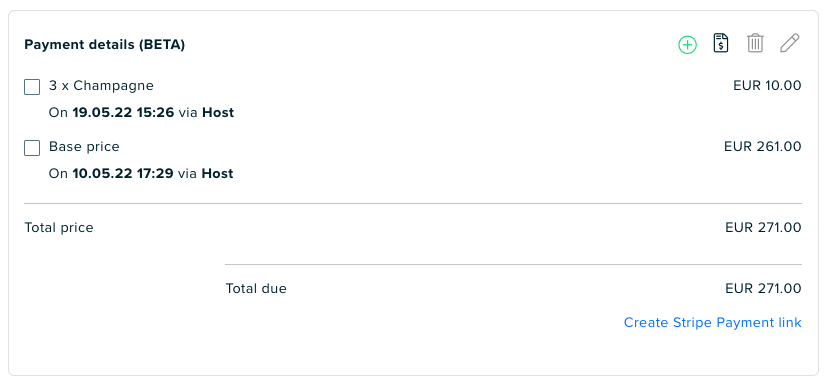The image size is (827, 383).
Task: Click the Total price label
Action: pos(59,228)
